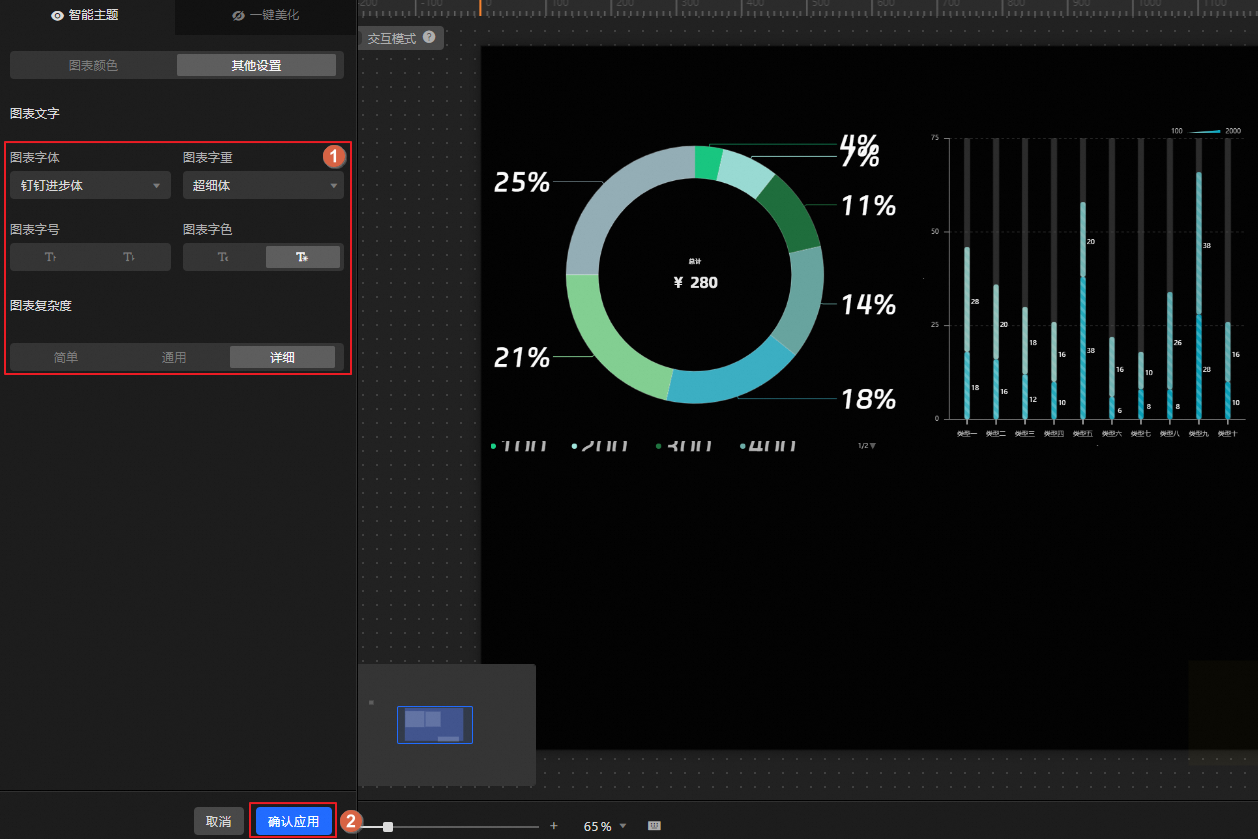1258x839 pixels.
Task: Set chart complexity to 简单
Action: point(66,357)
